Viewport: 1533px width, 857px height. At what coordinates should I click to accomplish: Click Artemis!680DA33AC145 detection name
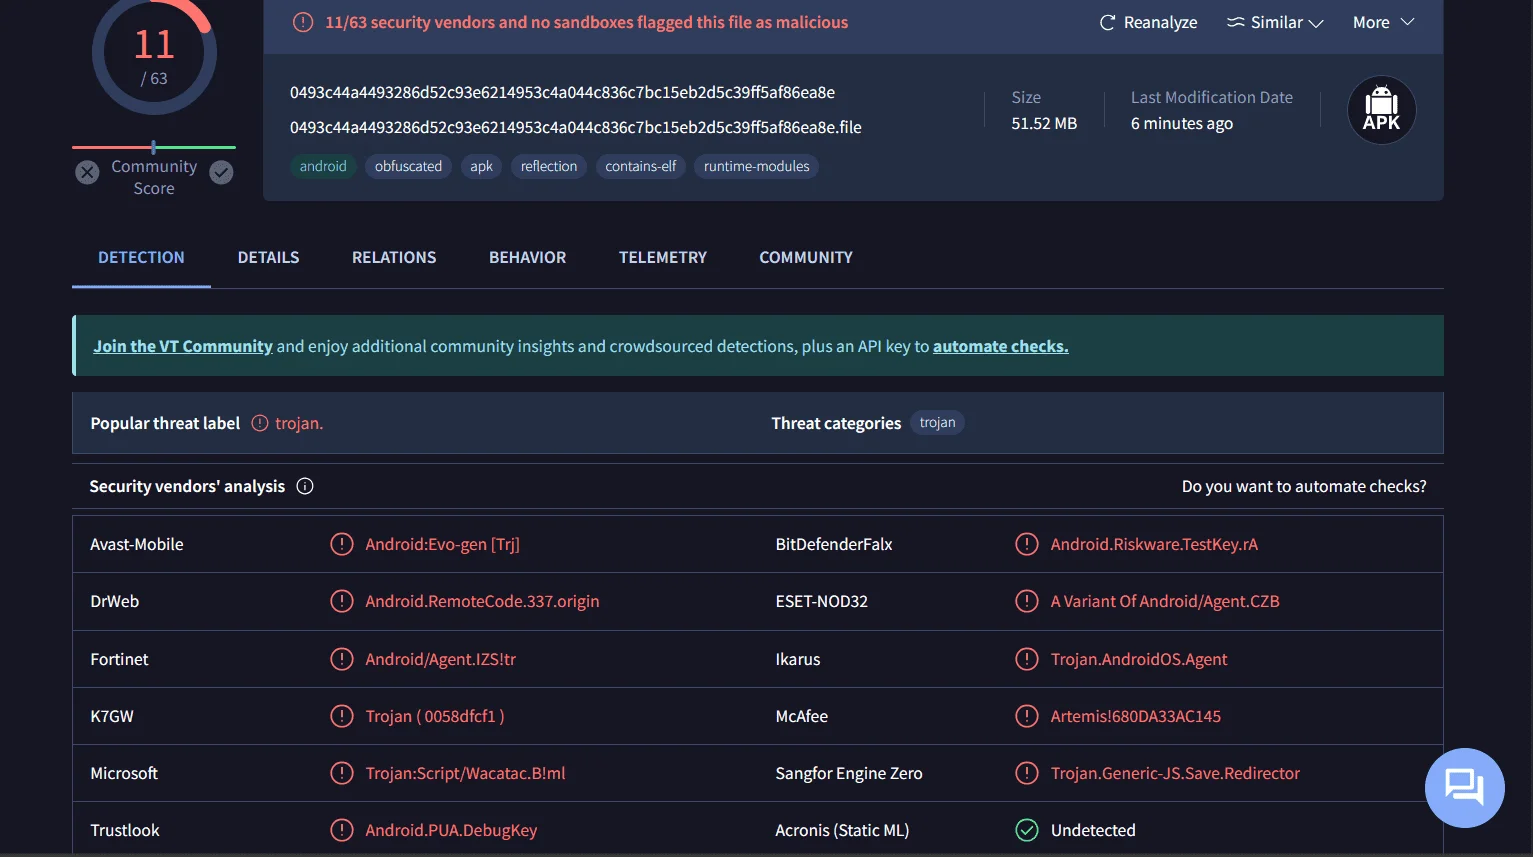[x=1135, y=716]
